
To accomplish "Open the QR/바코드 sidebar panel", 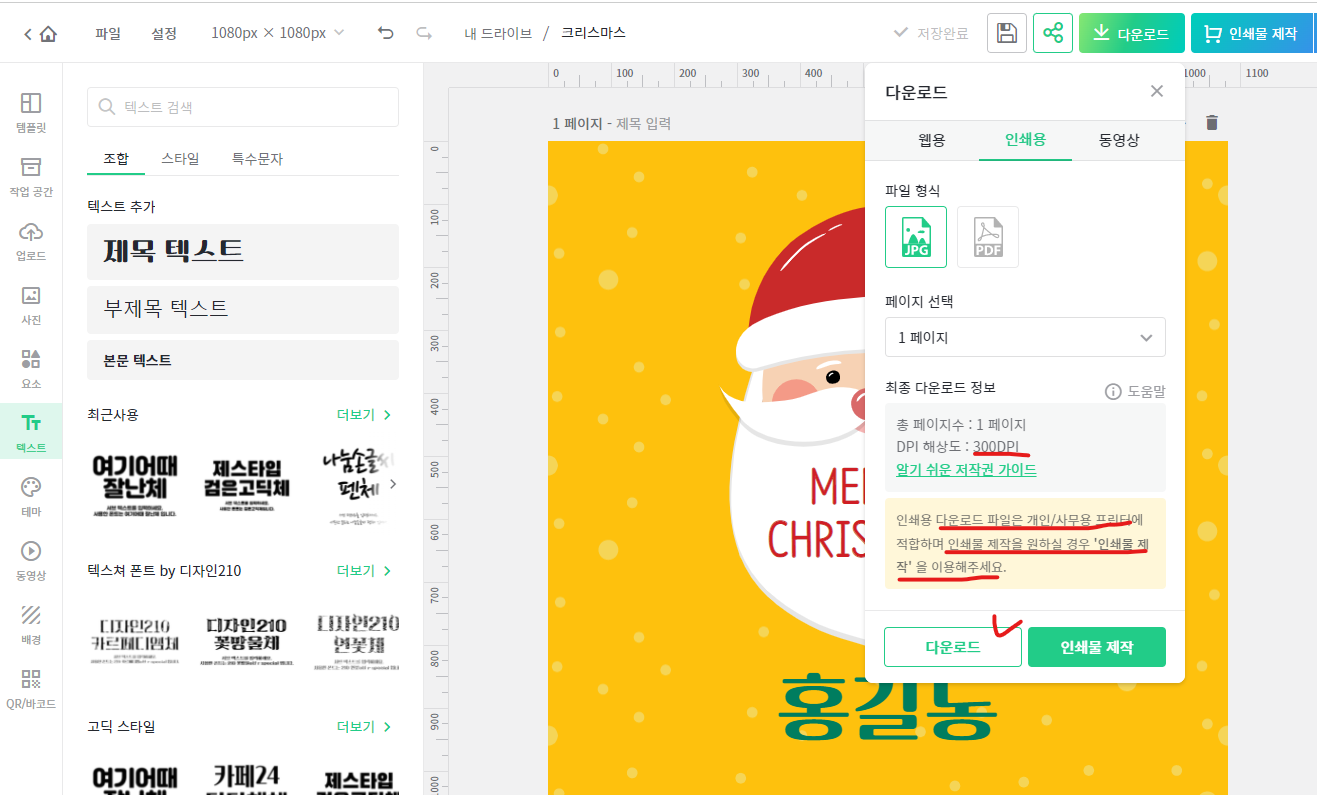I will pyautogui.click(x=31, y=688).
